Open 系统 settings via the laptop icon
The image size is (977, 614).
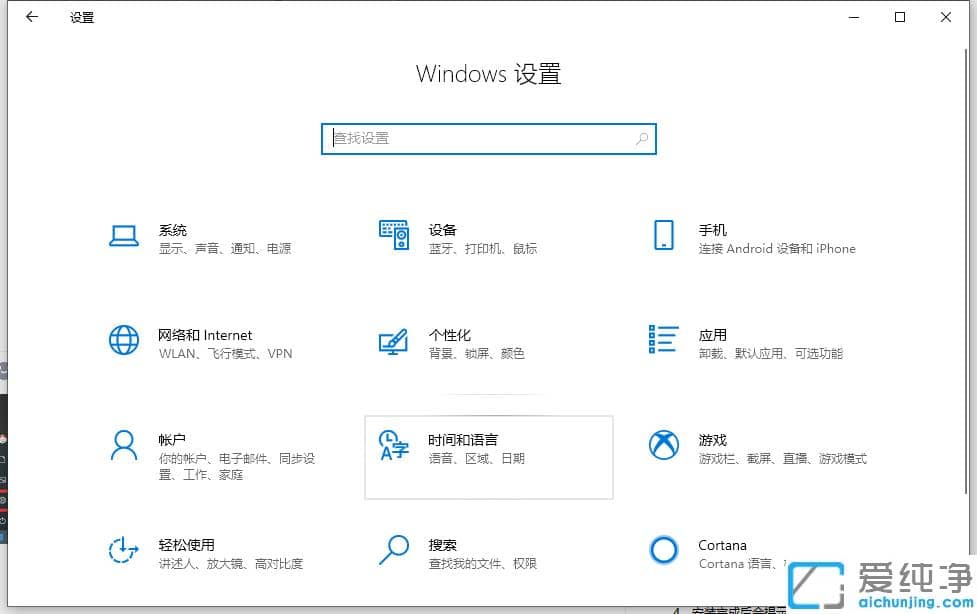(x=123, y=236)
